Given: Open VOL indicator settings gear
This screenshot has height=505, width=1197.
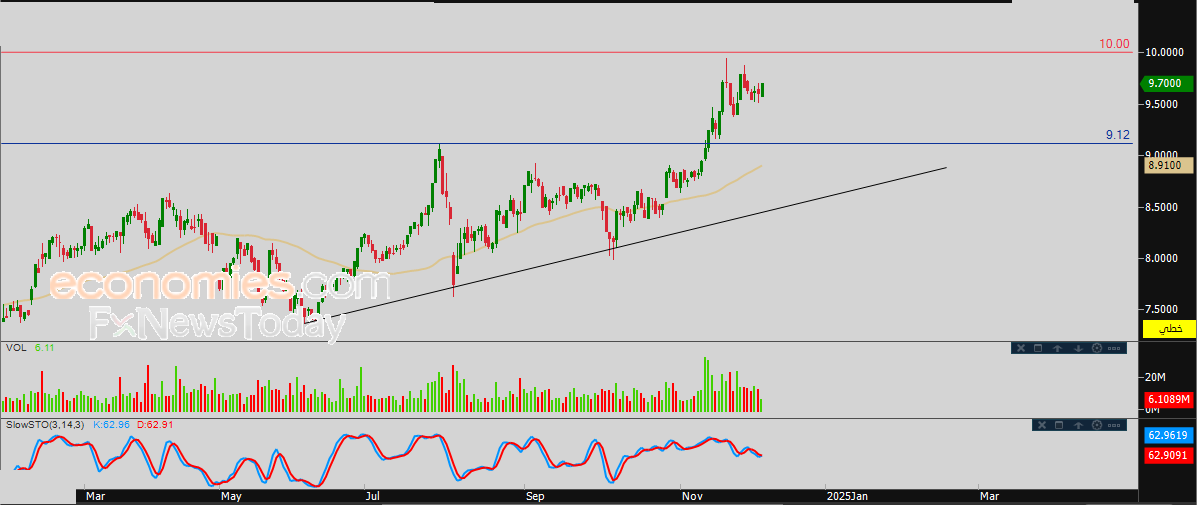Looking at the screenshot, I should pyautogui.click(x=1097, y=348).
